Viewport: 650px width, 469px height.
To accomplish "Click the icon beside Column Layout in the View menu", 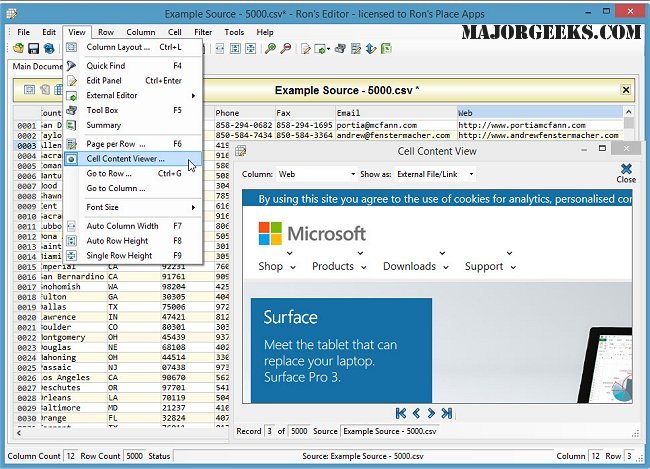I will click(72, 47).
